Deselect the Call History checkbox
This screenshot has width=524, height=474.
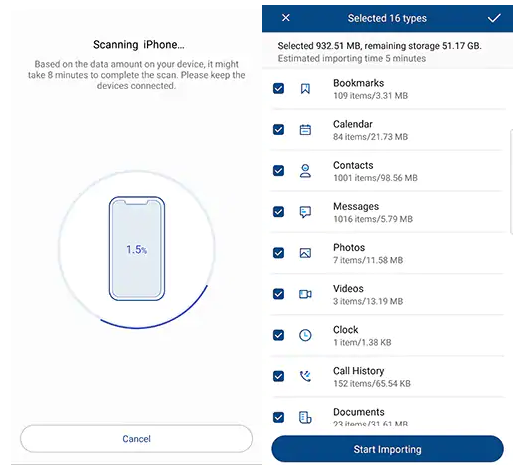pyautogui.click(x=278, y=376)
